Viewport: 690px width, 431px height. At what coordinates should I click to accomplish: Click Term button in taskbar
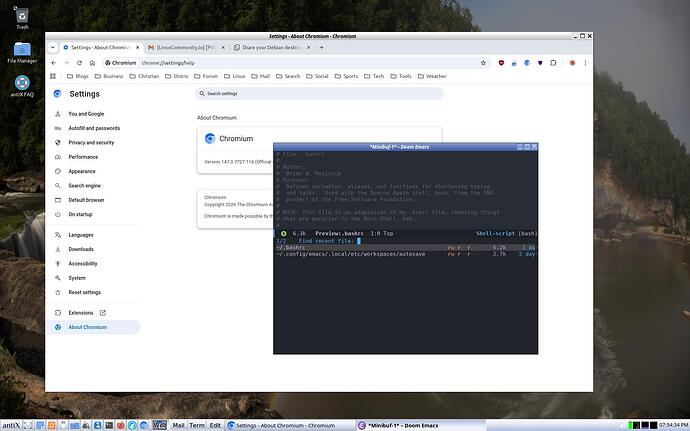197,425
